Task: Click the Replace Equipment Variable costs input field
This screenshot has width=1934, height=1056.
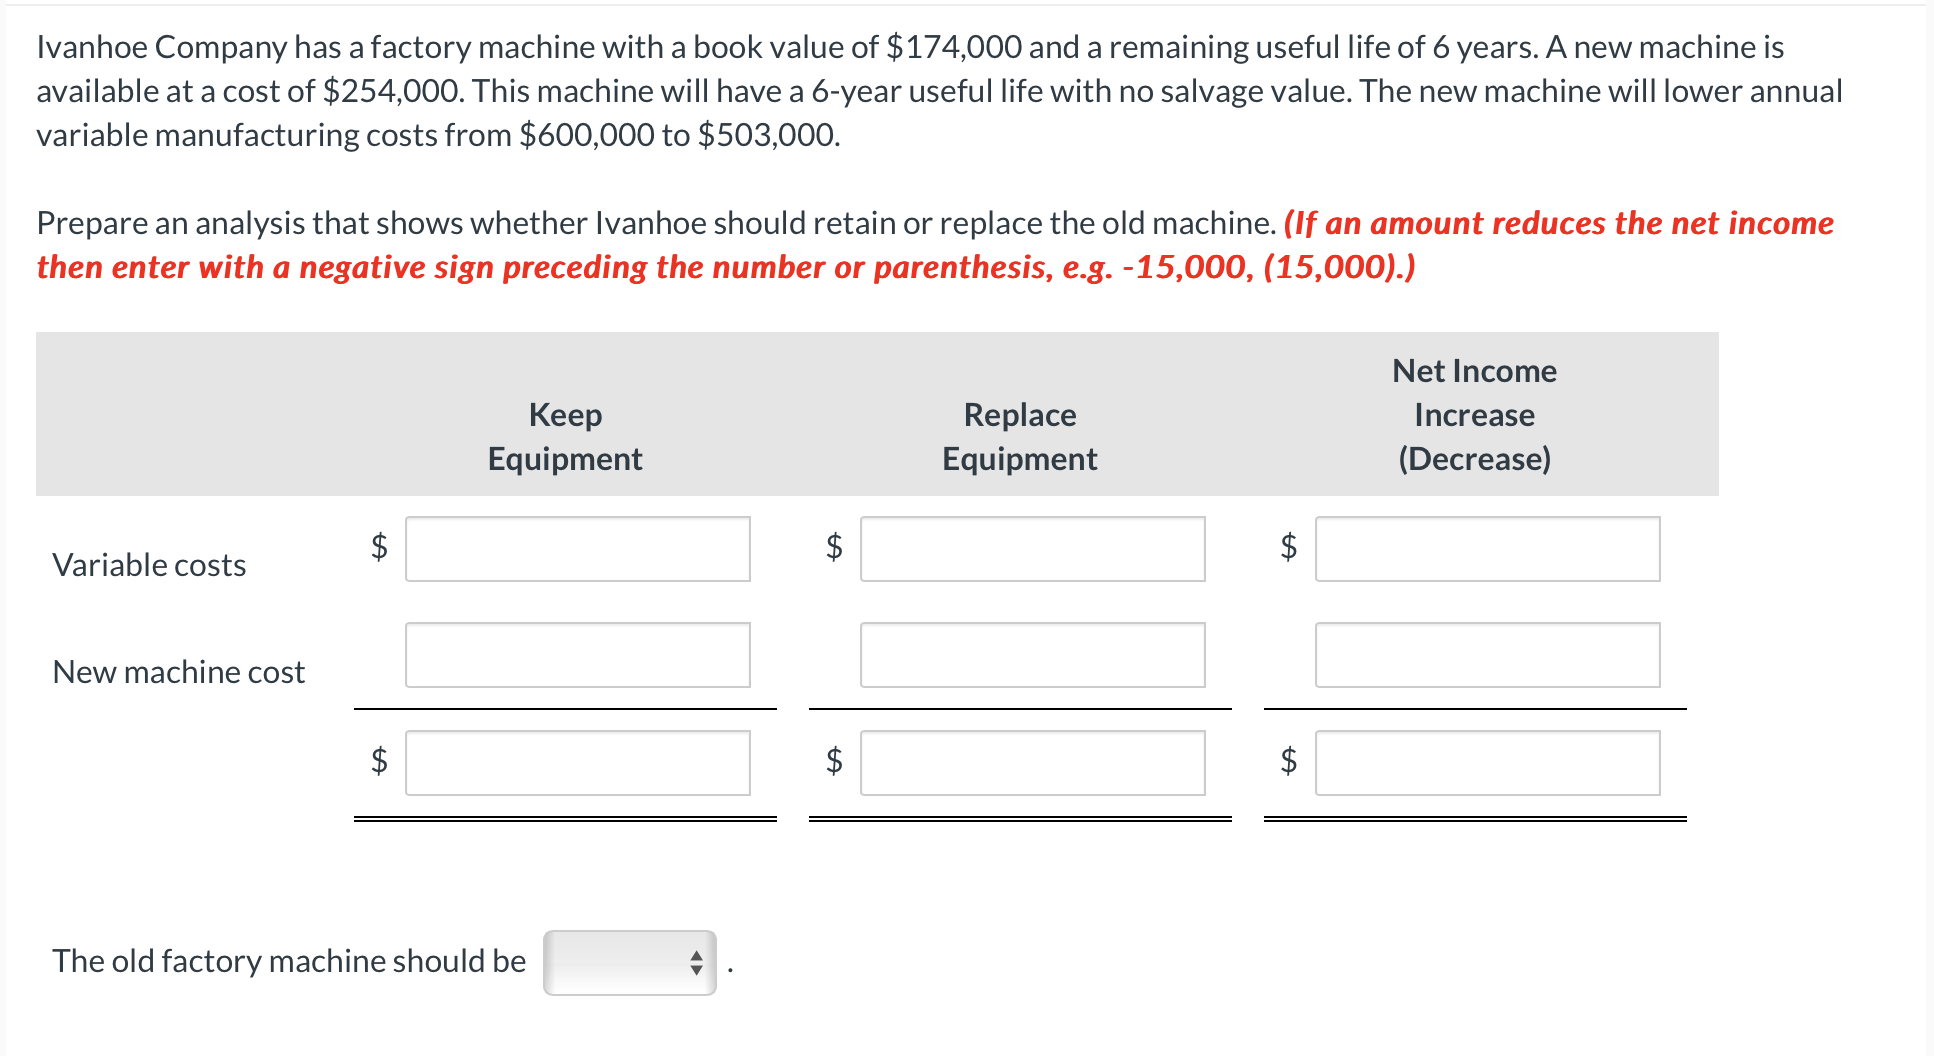Action: coord(1033,549)
